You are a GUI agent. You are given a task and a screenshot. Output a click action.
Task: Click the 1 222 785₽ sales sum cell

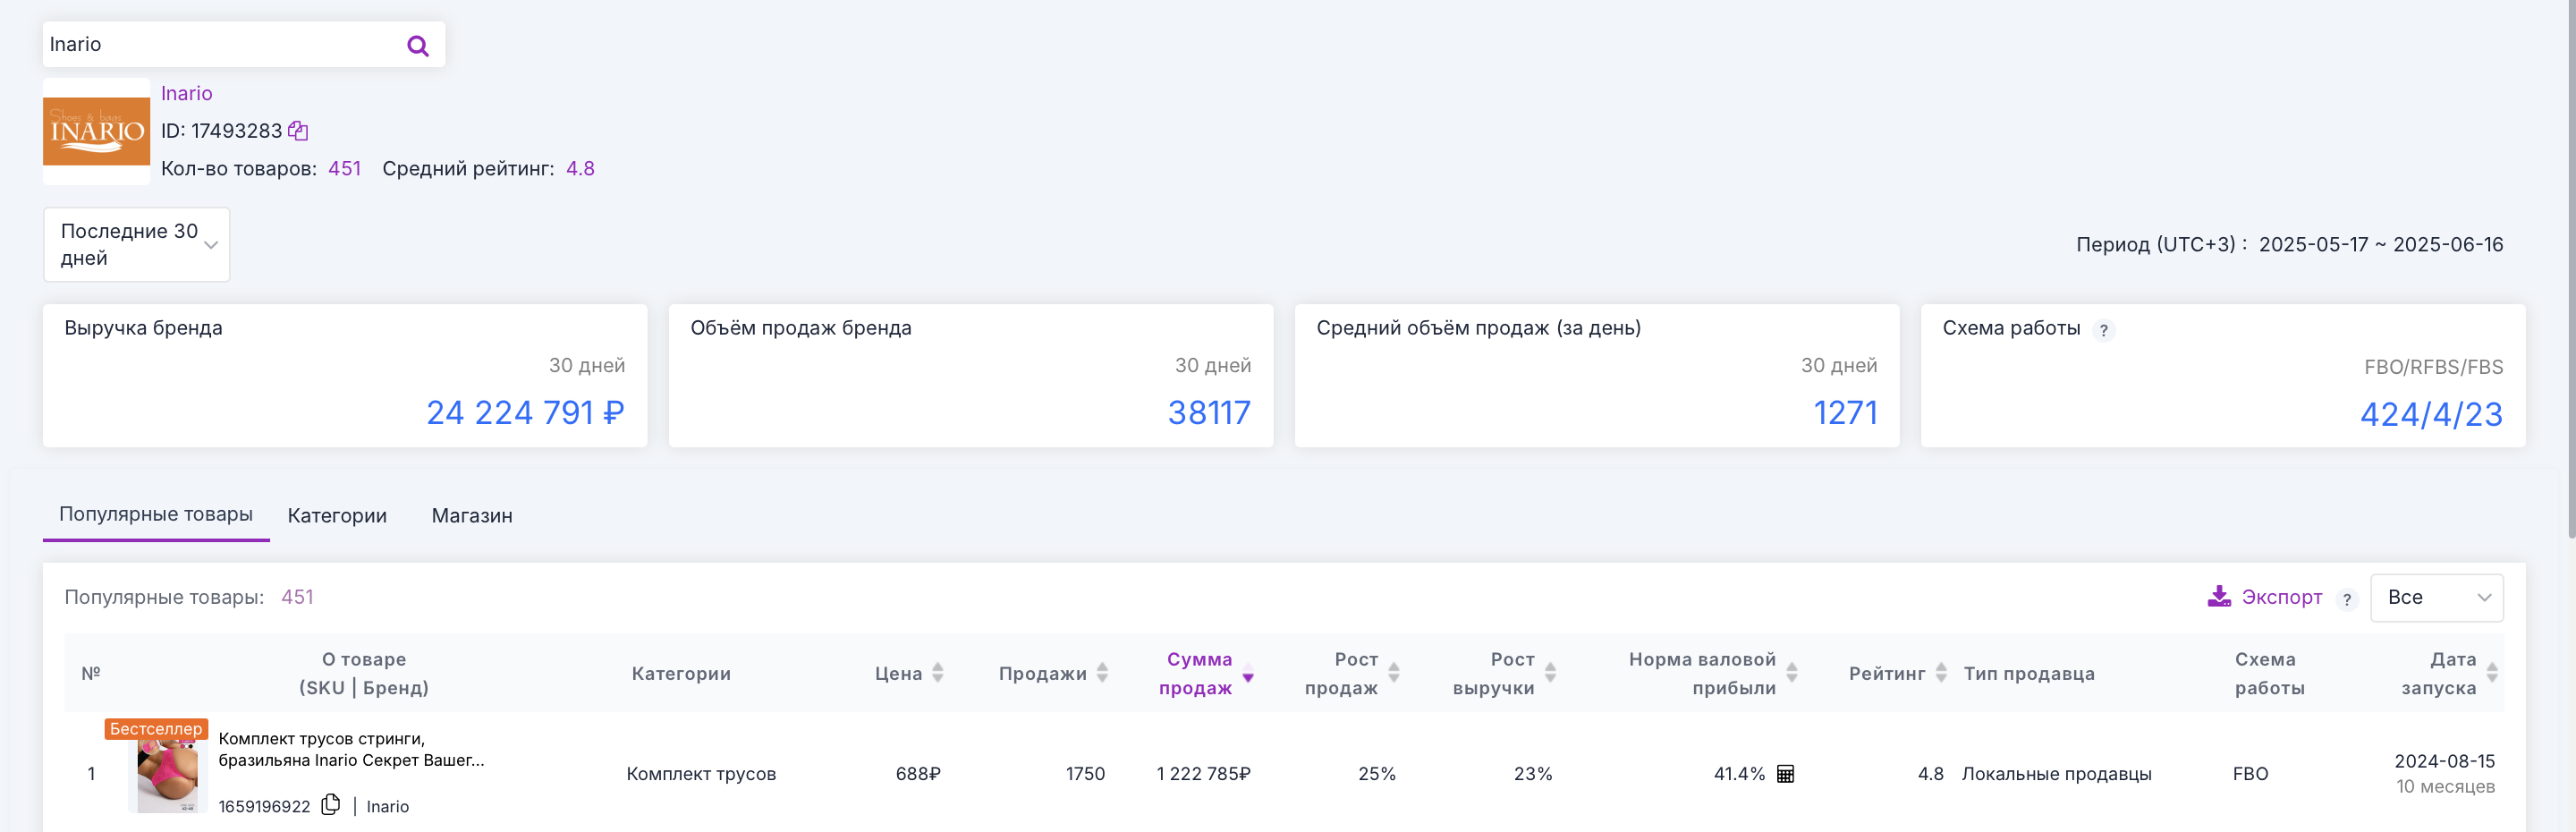click(1203, 774)
